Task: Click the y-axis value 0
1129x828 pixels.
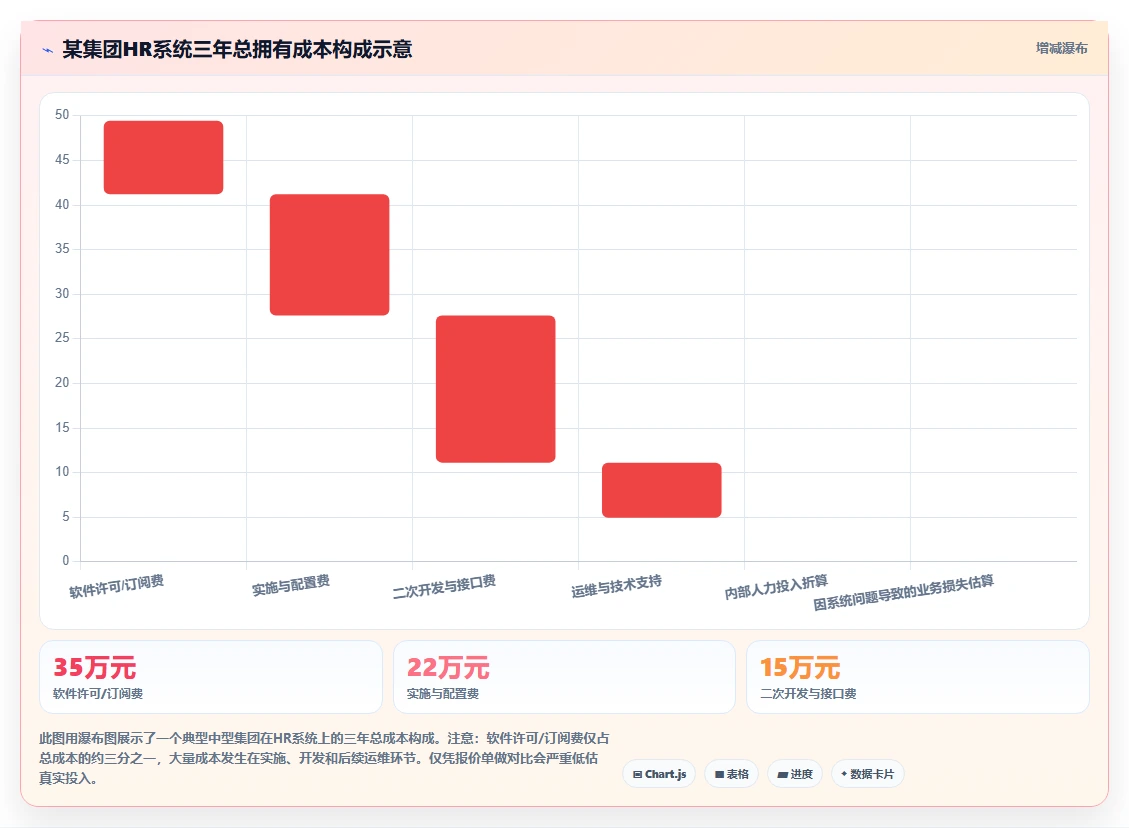Action: (66, 560)
